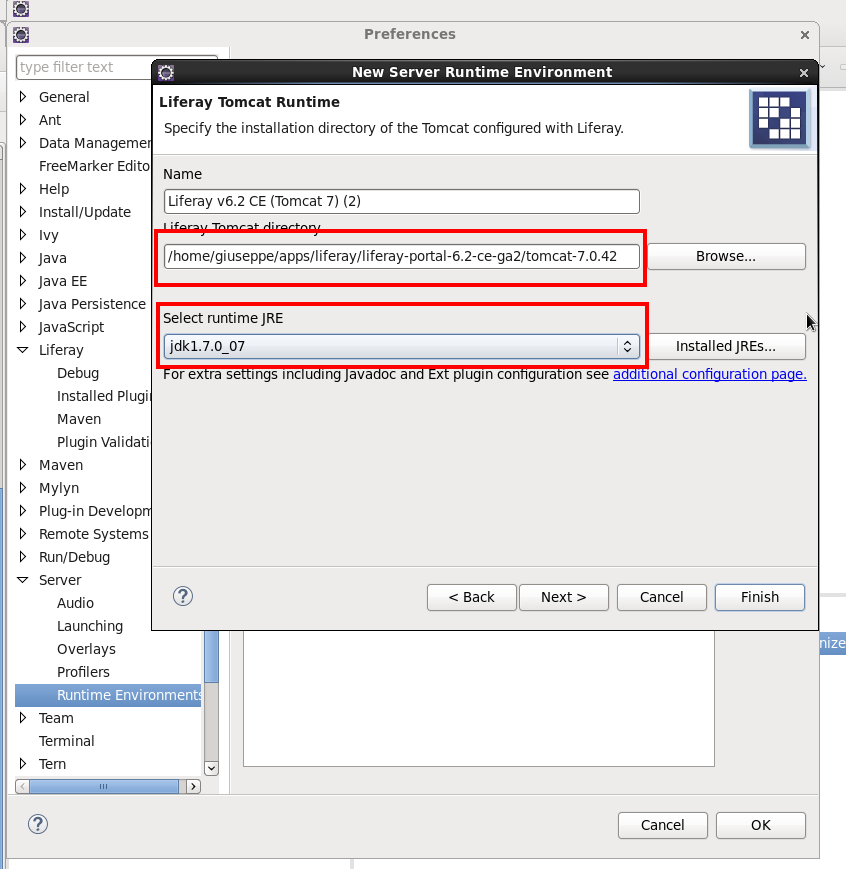Image resolution: width=846 pixels, height=869 pixels.
Task: Select Overlays under Server
Action: 86,649
